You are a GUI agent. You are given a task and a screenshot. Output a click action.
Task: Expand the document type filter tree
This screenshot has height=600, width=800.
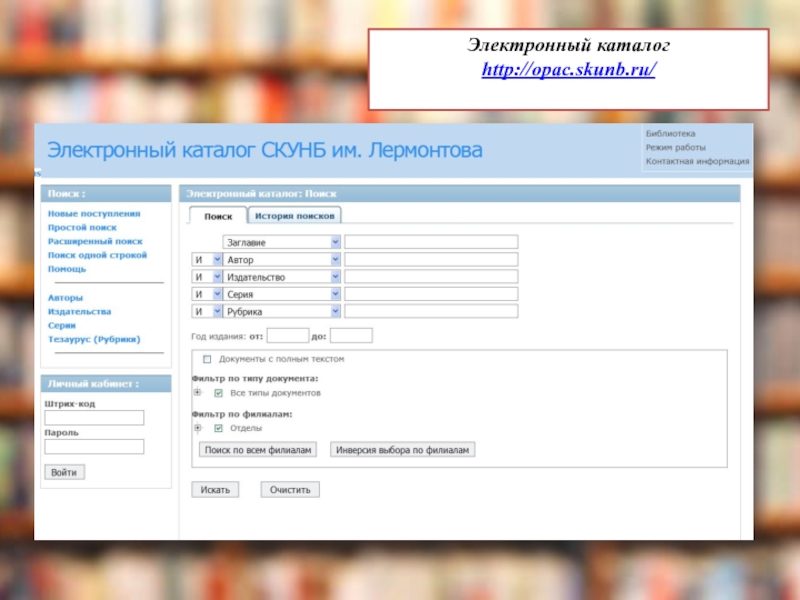(x=198, y=393)
